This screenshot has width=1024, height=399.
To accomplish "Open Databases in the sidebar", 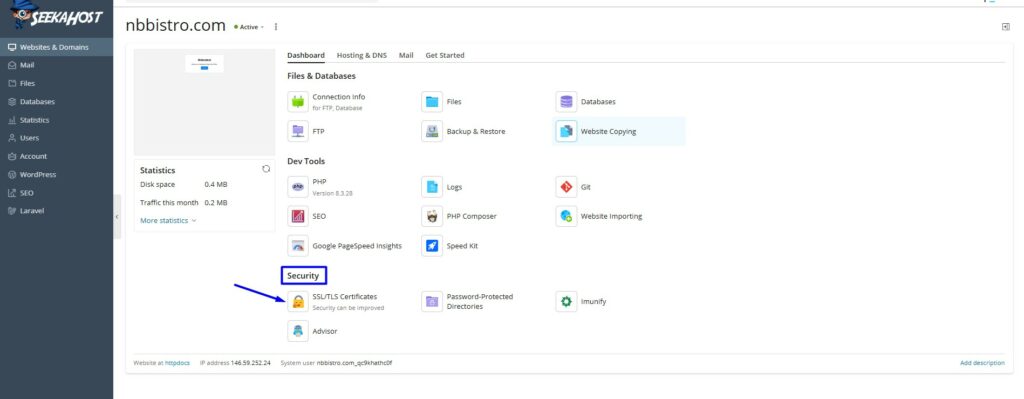I will click(56, 102).
